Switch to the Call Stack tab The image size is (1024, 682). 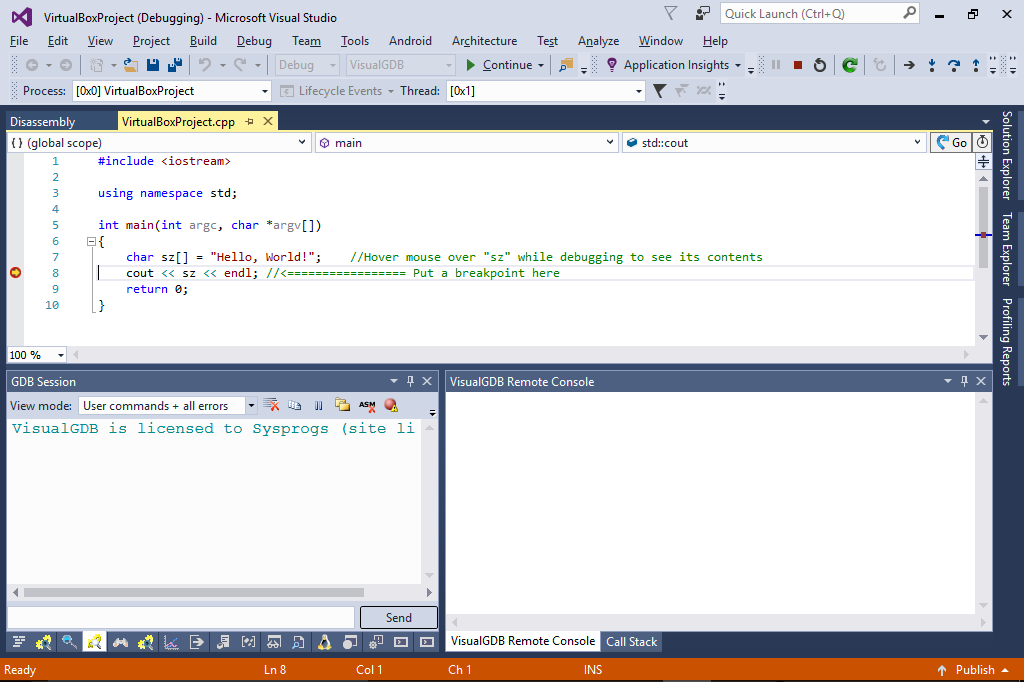point(631,642)
